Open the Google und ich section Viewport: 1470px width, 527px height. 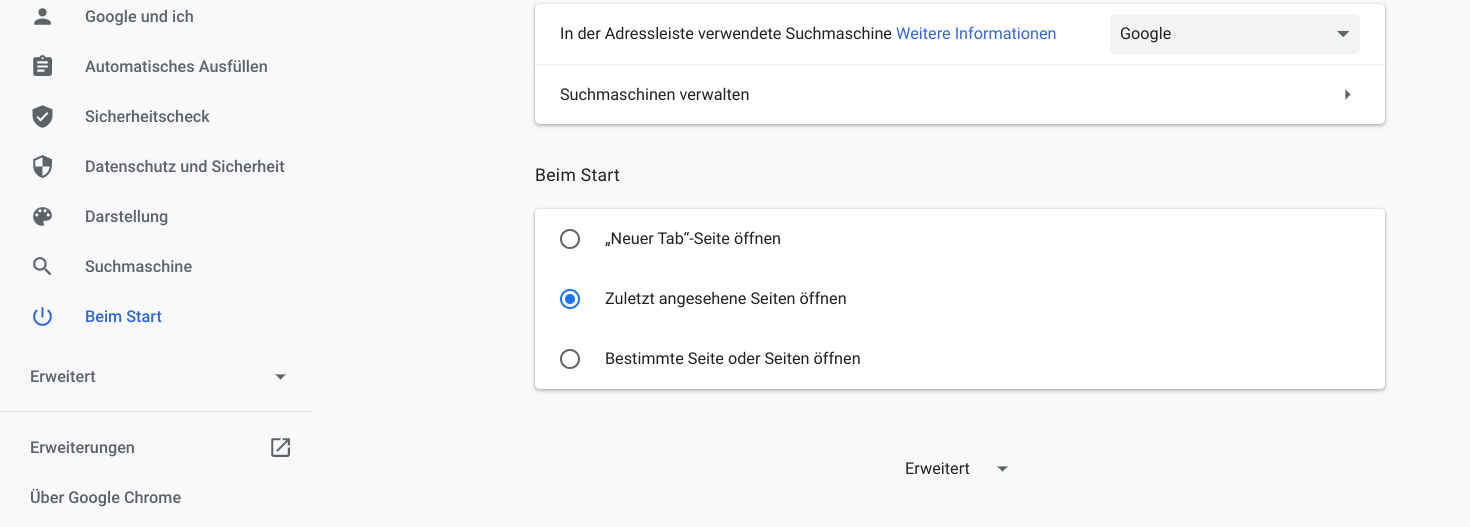pos(139,16)
